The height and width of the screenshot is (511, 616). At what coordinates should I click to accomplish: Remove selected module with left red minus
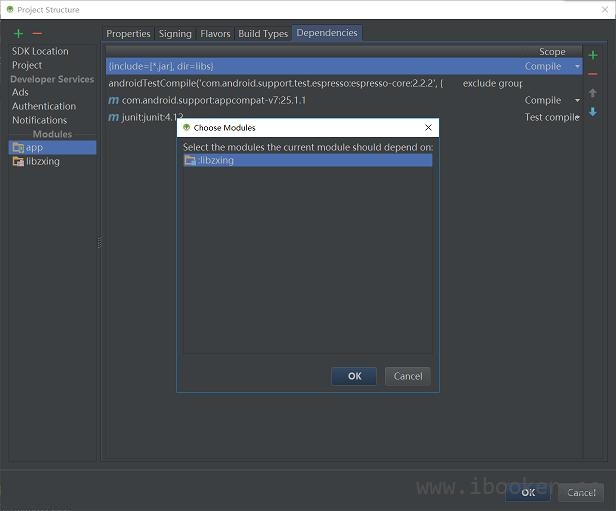click(x=37, y=34)
